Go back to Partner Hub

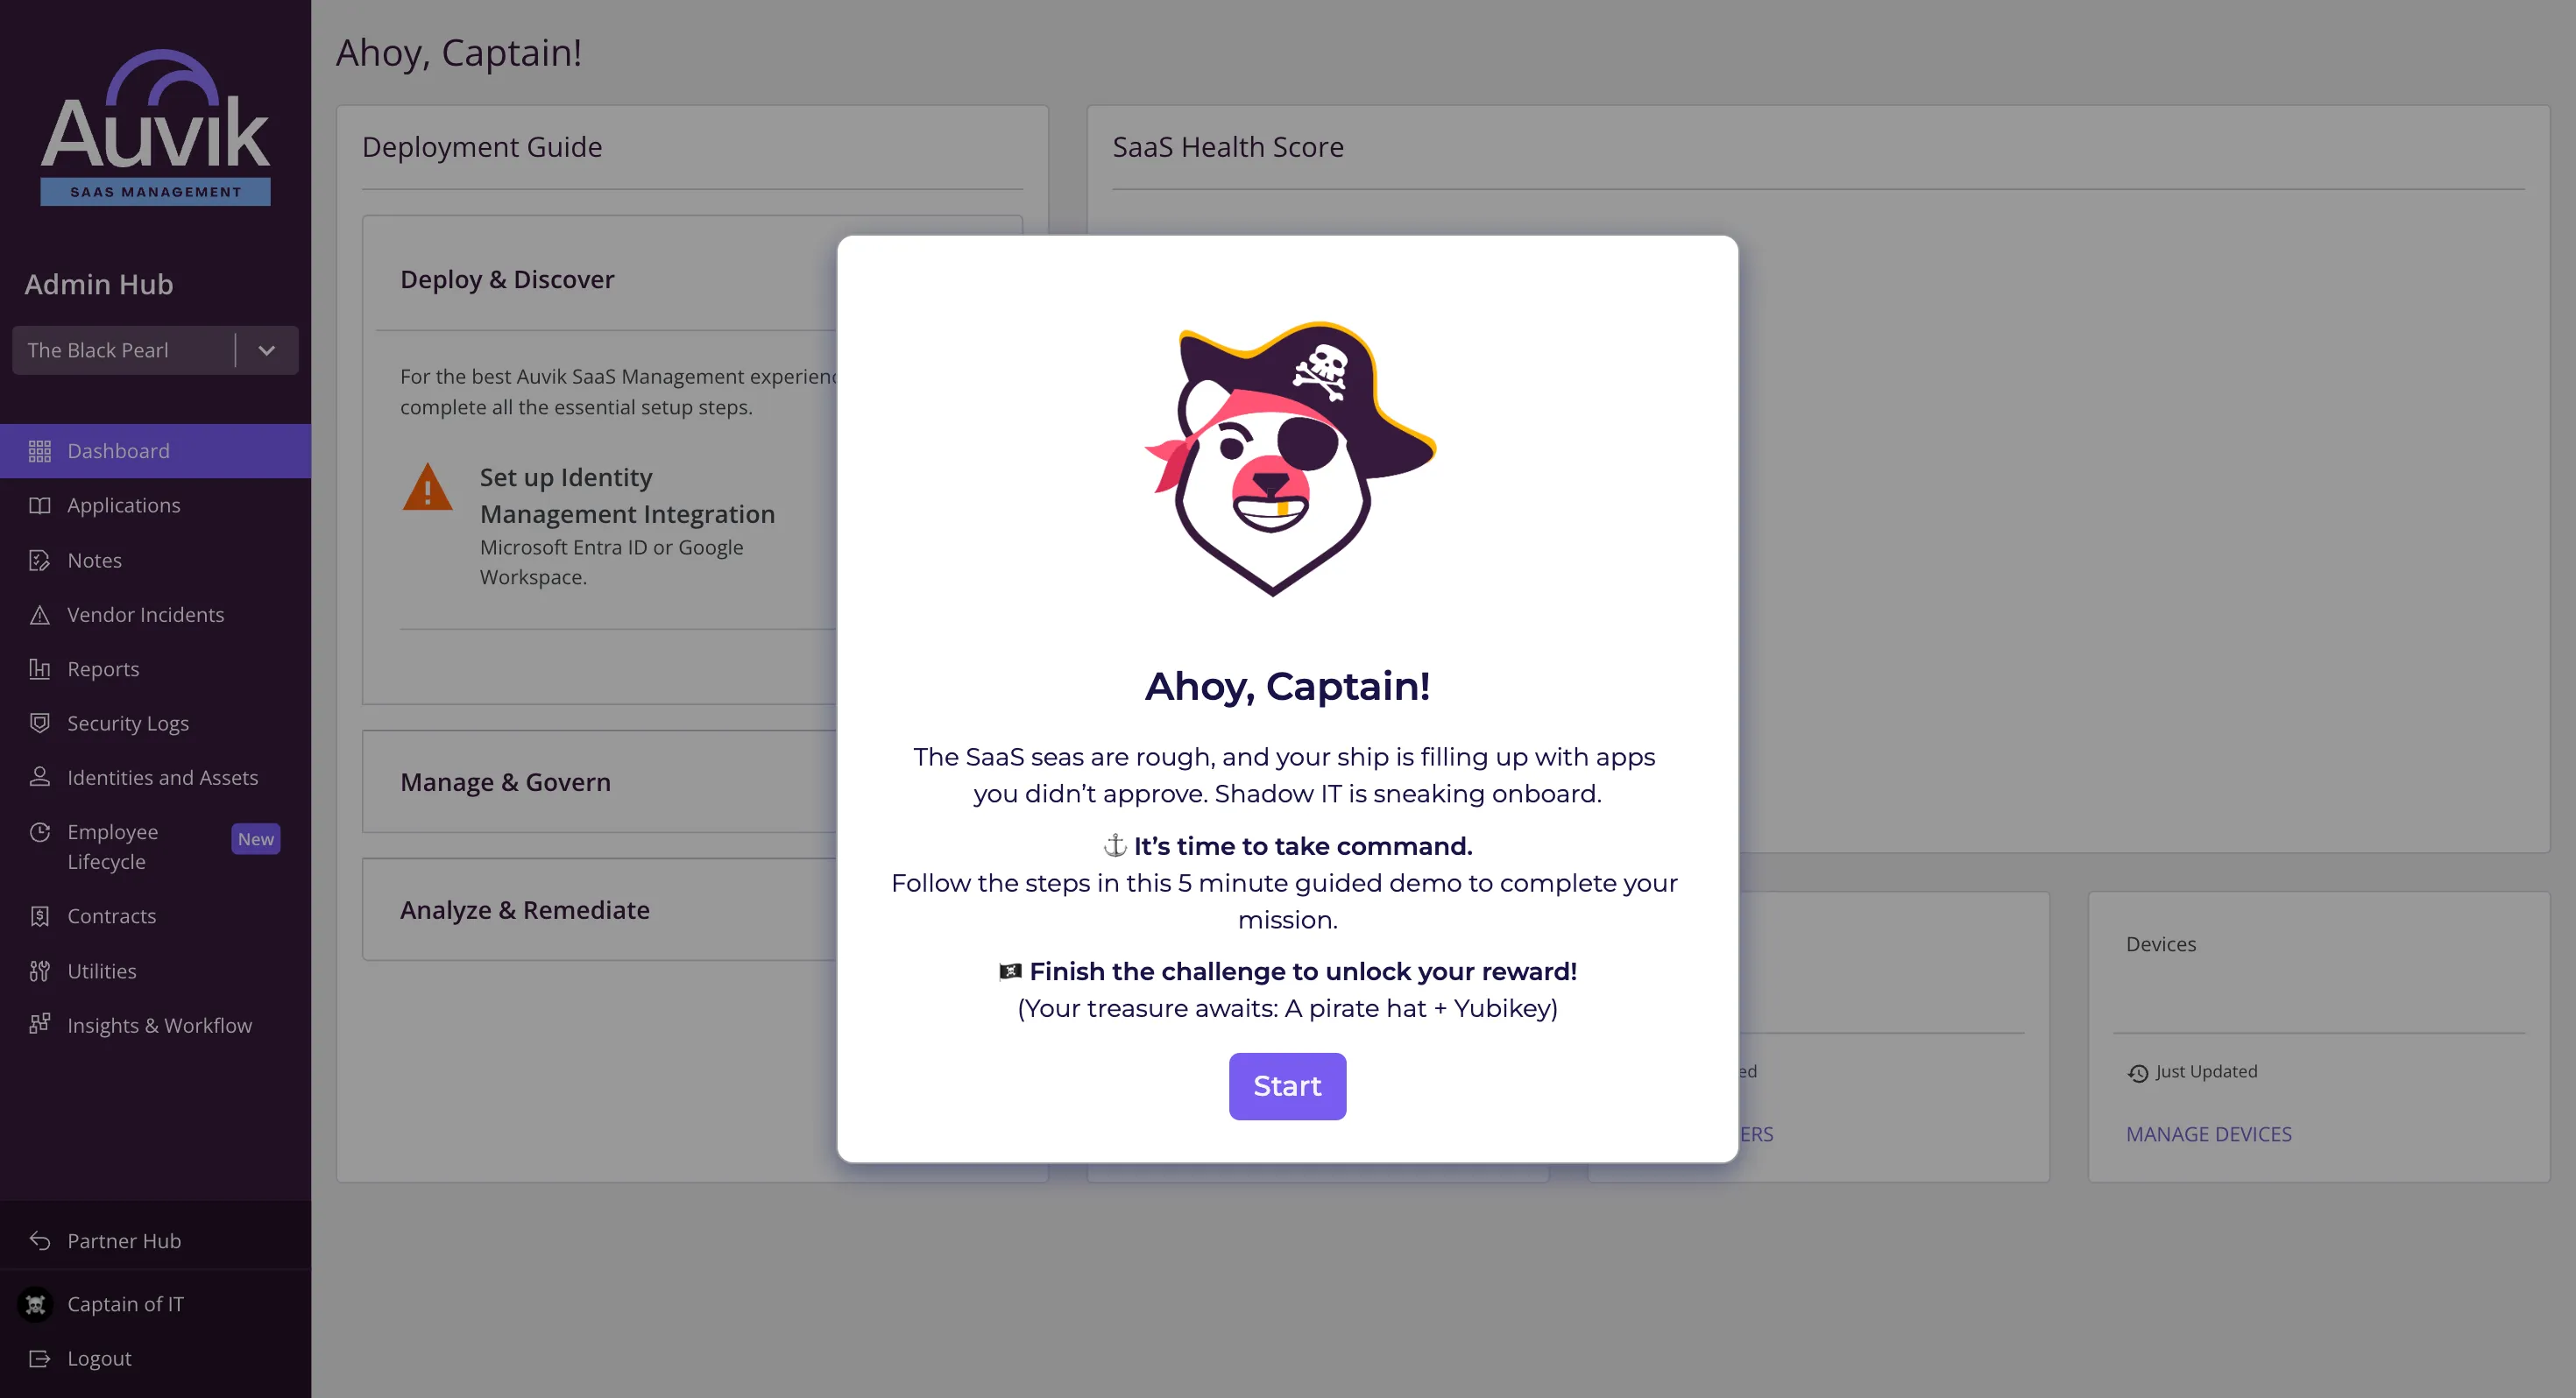tap(123, 1241)
